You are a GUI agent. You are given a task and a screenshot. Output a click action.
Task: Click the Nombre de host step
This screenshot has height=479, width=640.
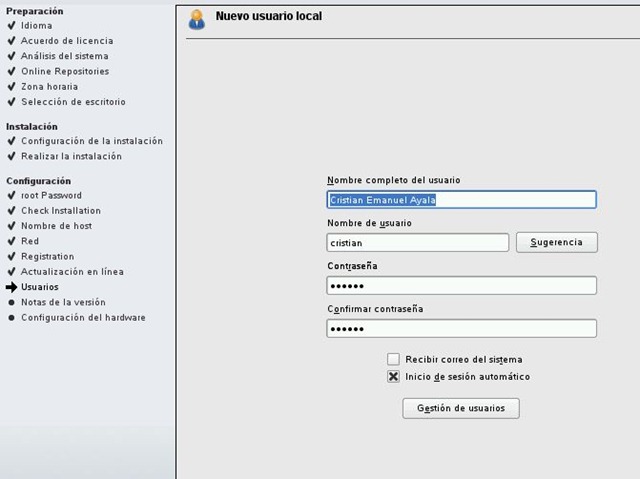pyautogui.click(x=56, y=226)
